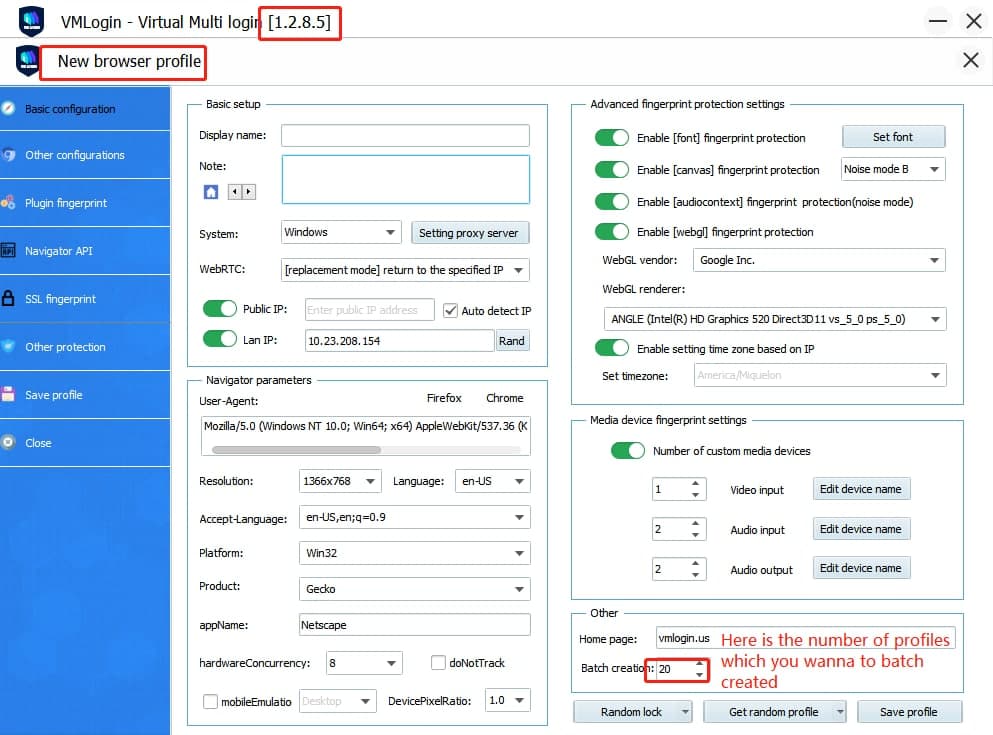Image resolution: width=993 pixels, height=735 pixels.
Task: Expand the WebGL vendor dropdown
Action: [x=819, y=260]
